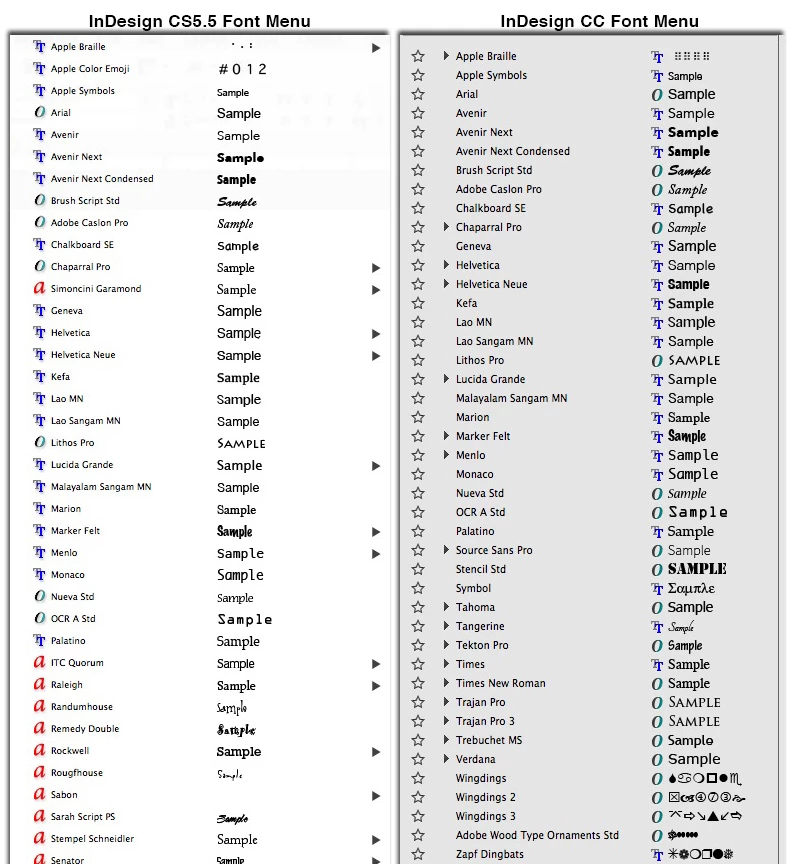Click the TrueType icon beside Apple Color Emoji
This screenshot has width=792, height=864.
point(39,68)
